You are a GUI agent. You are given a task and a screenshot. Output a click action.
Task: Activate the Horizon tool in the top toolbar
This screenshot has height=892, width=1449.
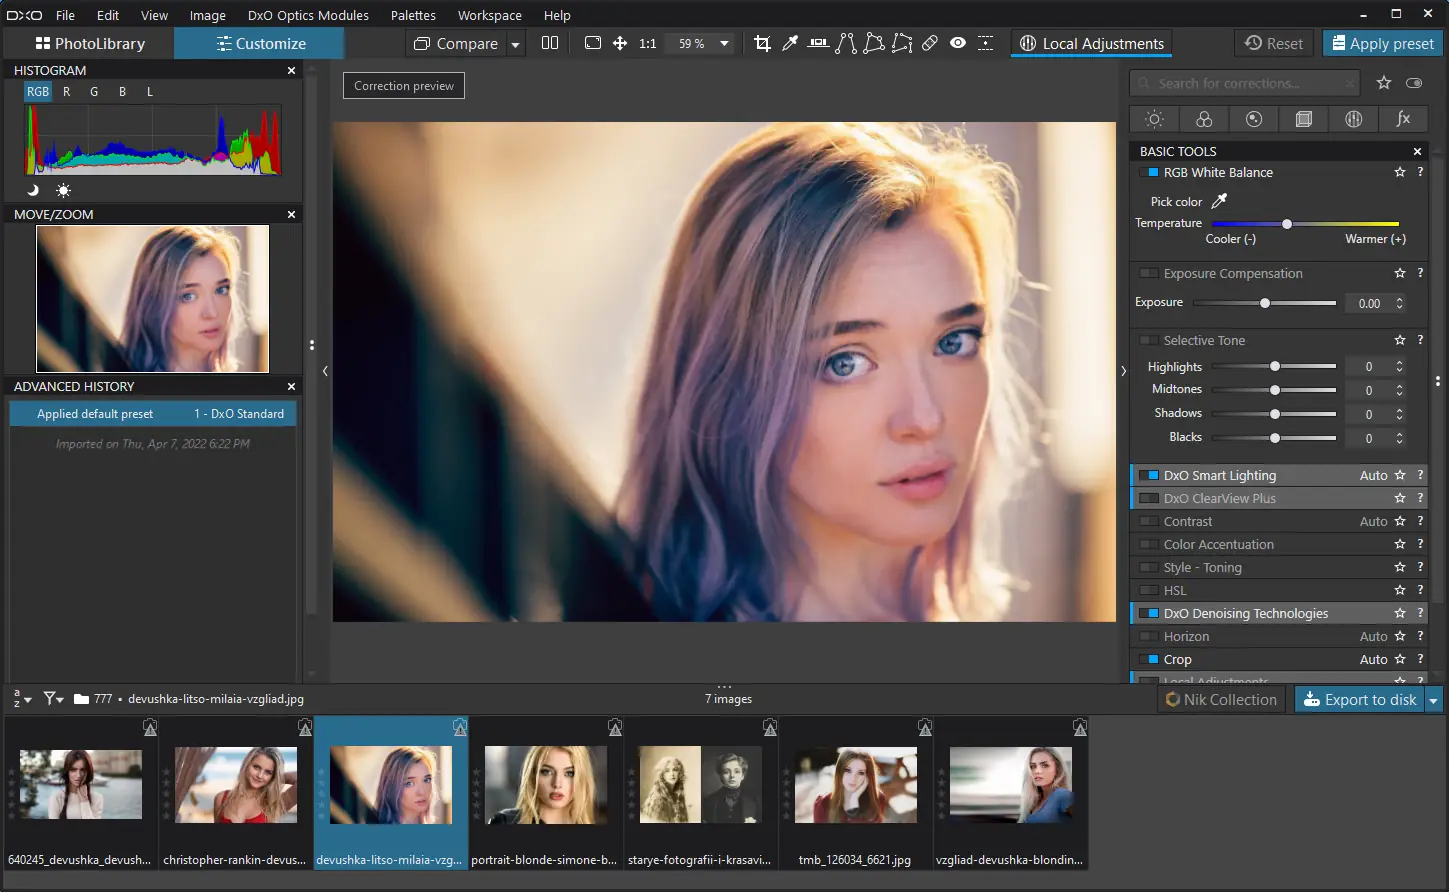pyautogui.click(x=818, y=43)
